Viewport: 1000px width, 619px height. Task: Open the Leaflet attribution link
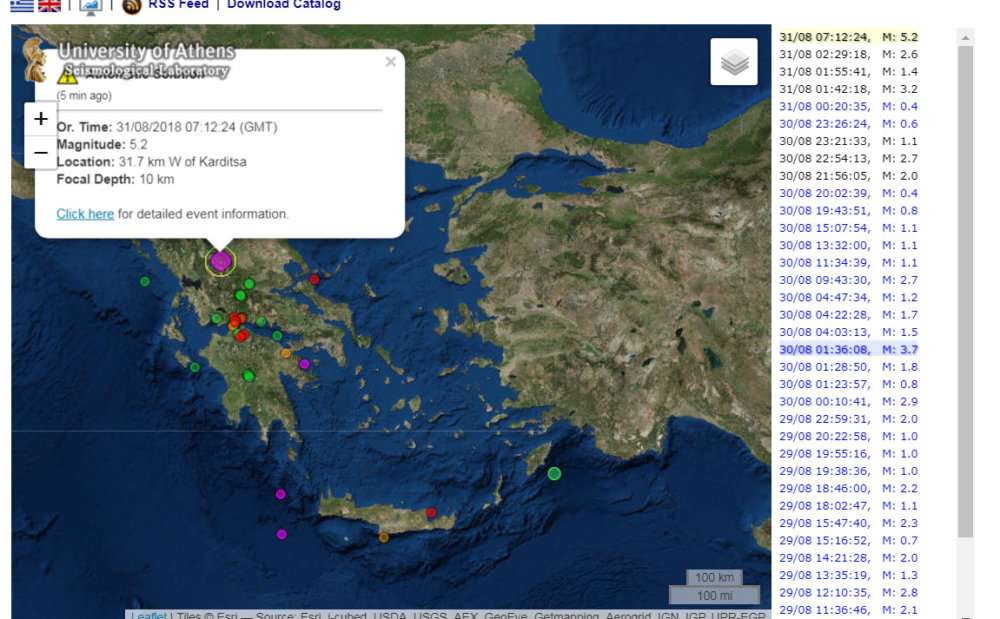point(148,615)
